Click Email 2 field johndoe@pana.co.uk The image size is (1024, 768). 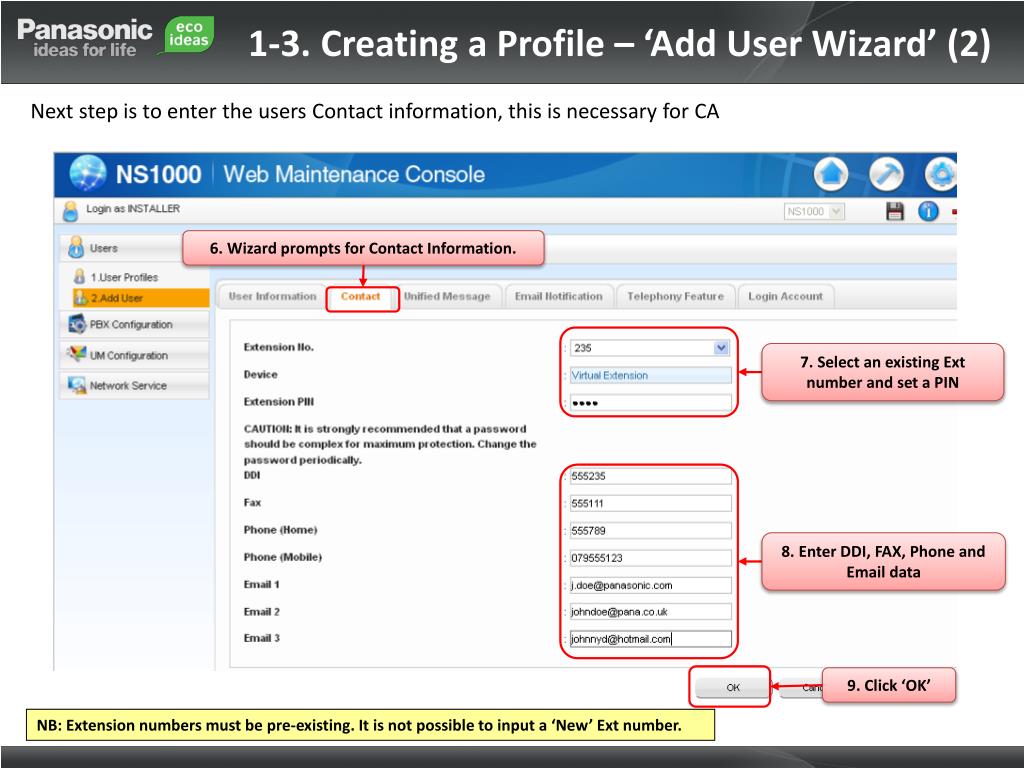tap(650, 612)
